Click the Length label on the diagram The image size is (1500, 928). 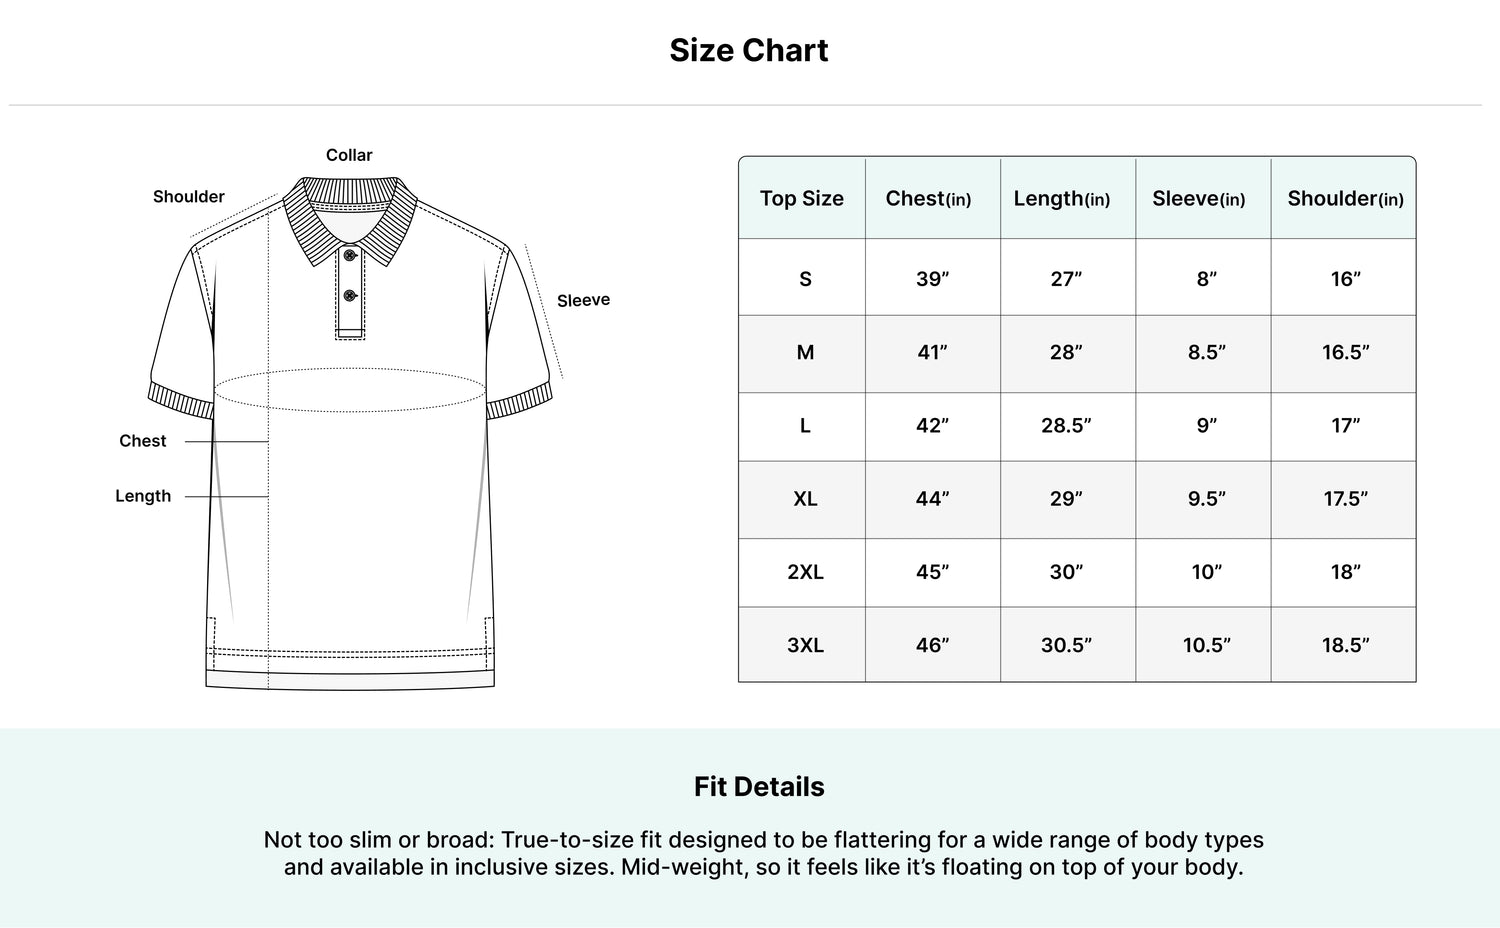143,496
